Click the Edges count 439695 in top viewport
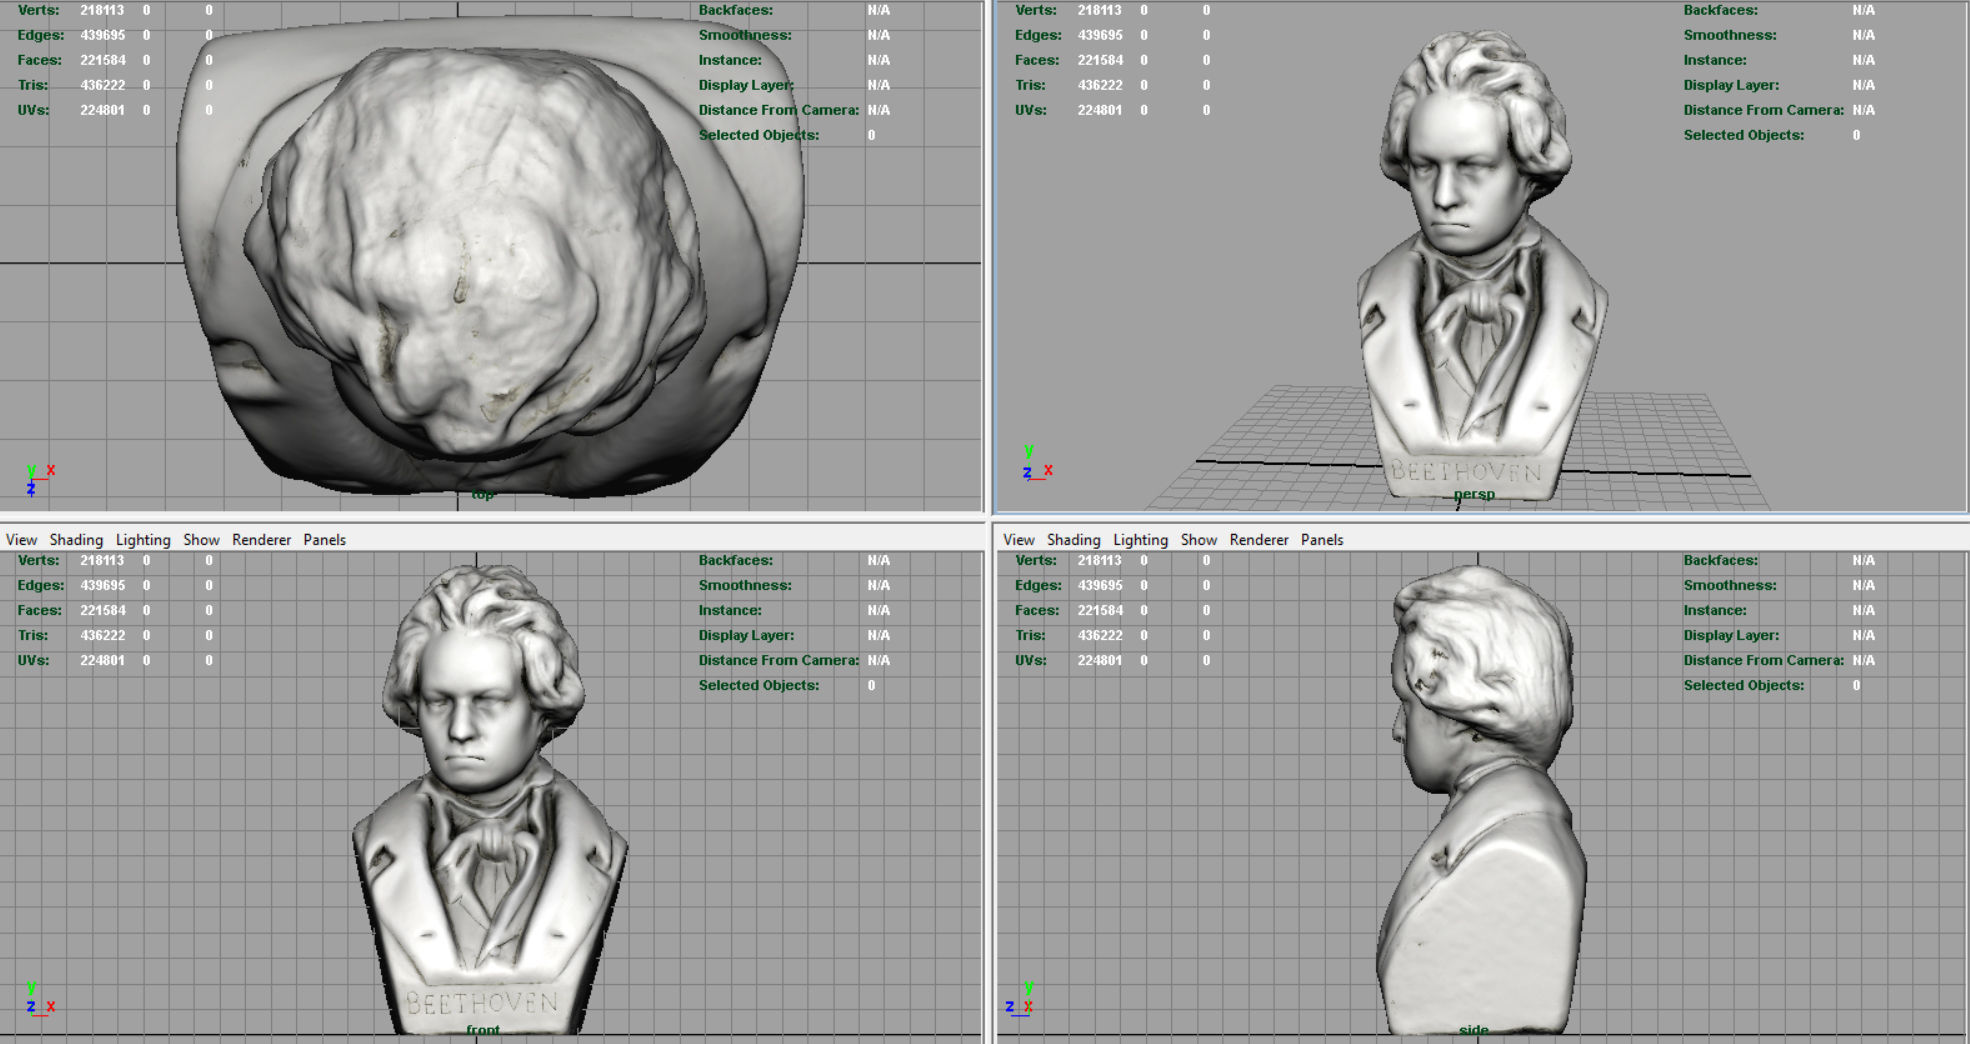1970x1044 pixels. pos(102,35)
